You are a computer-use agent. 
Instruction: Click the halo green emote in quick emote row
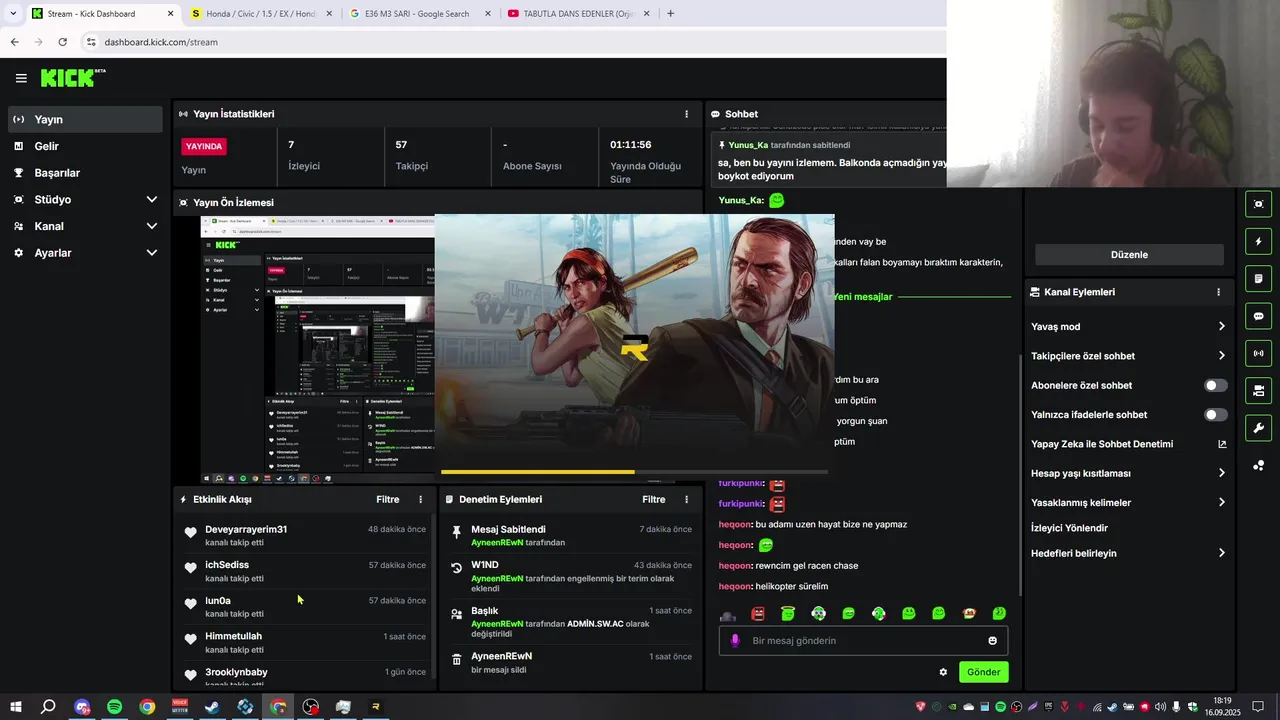[x=788, y=613]
